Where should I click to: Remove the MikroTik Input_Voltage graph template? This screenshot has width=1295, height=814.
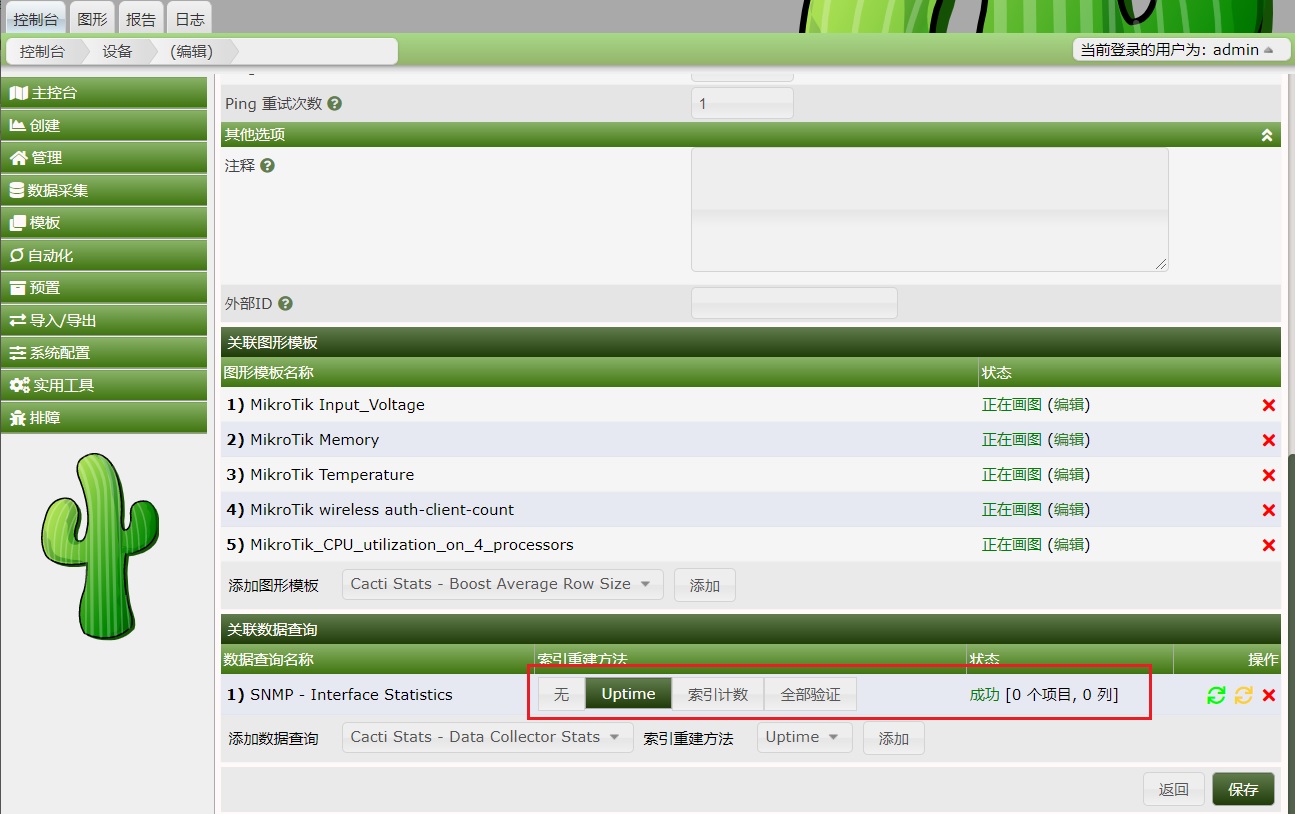(x=1269, y=405)
